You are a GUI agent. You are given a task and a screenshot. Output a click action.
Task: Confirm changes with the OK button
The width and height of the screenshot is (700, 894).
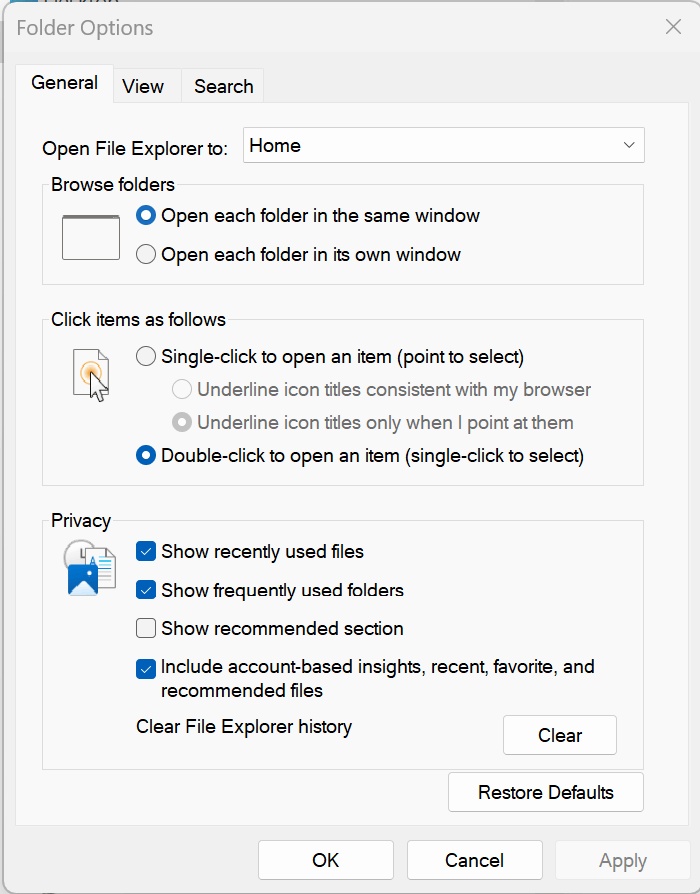click(x=326, y=861)
